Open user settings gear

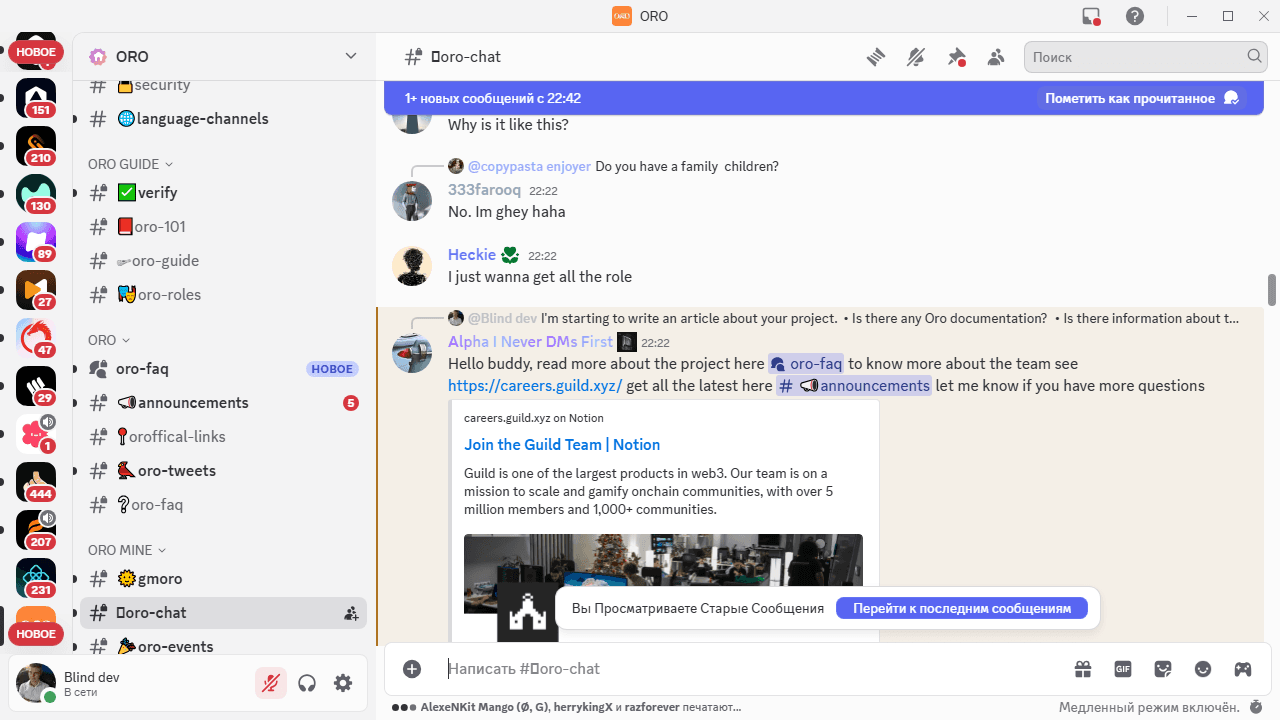[x=343, y=683]
